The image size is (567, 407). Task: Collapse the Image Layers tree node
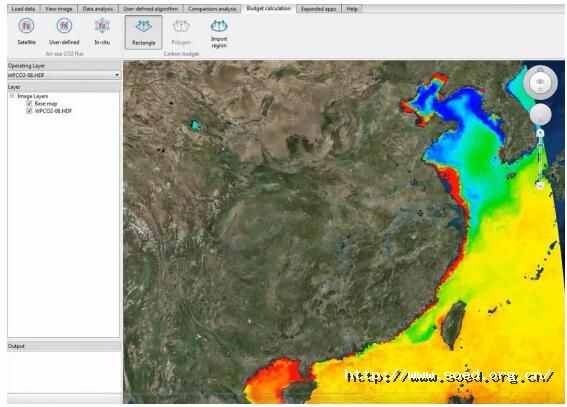pyautogui.click(x=12, y=96)
